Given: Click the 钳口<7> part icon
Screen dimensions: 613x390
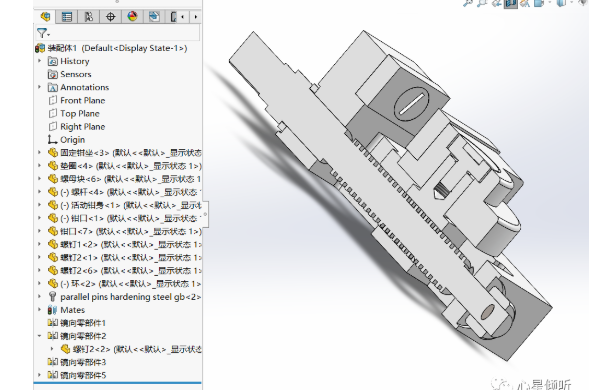Looking at the screenshot, I should [53, 231].
